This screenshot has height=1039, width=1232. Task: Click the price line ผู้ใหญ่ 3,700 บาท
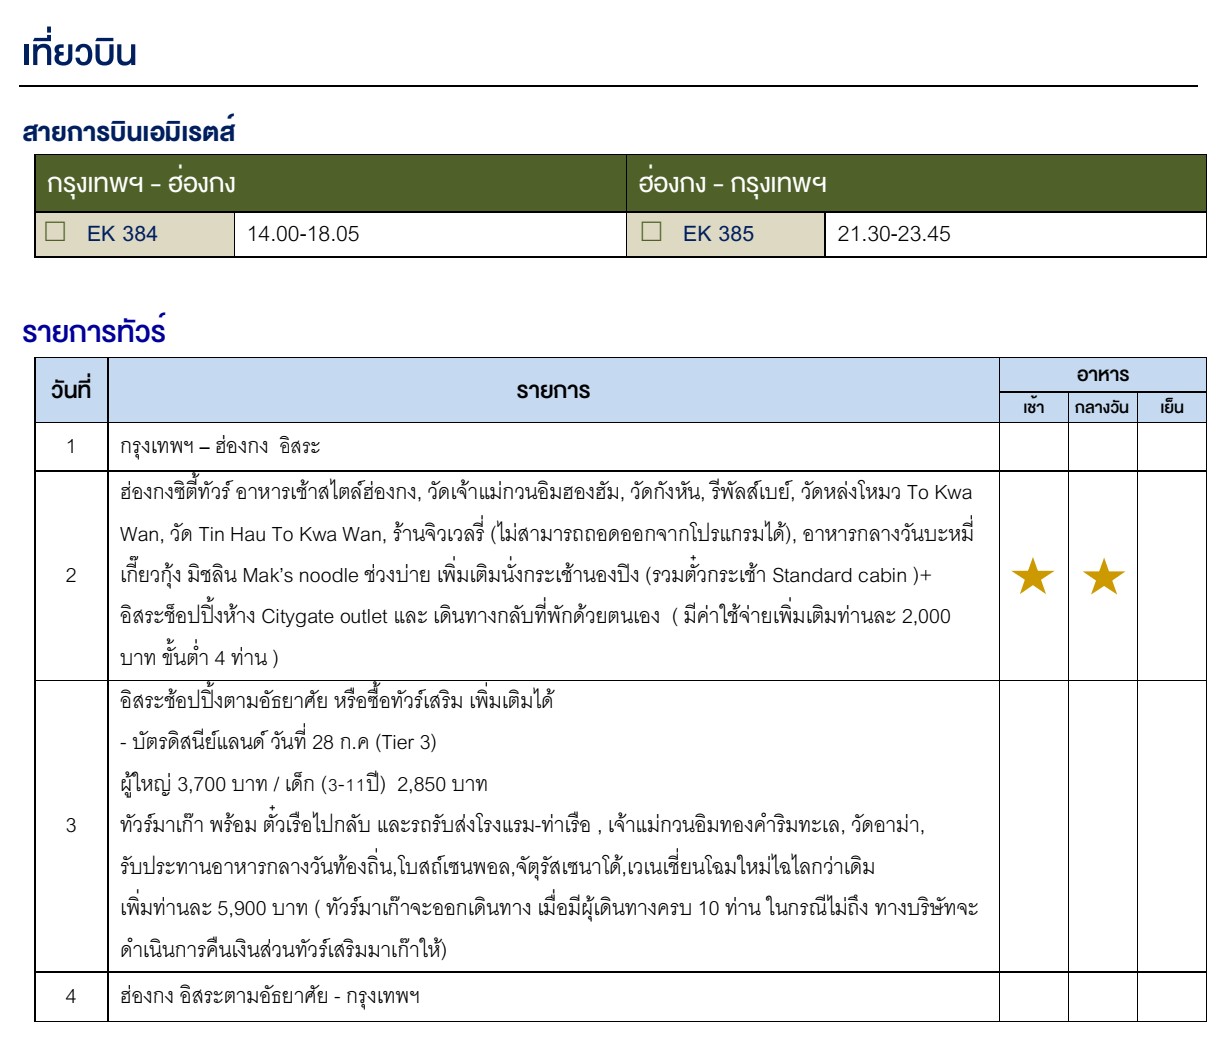coord(304,784)
